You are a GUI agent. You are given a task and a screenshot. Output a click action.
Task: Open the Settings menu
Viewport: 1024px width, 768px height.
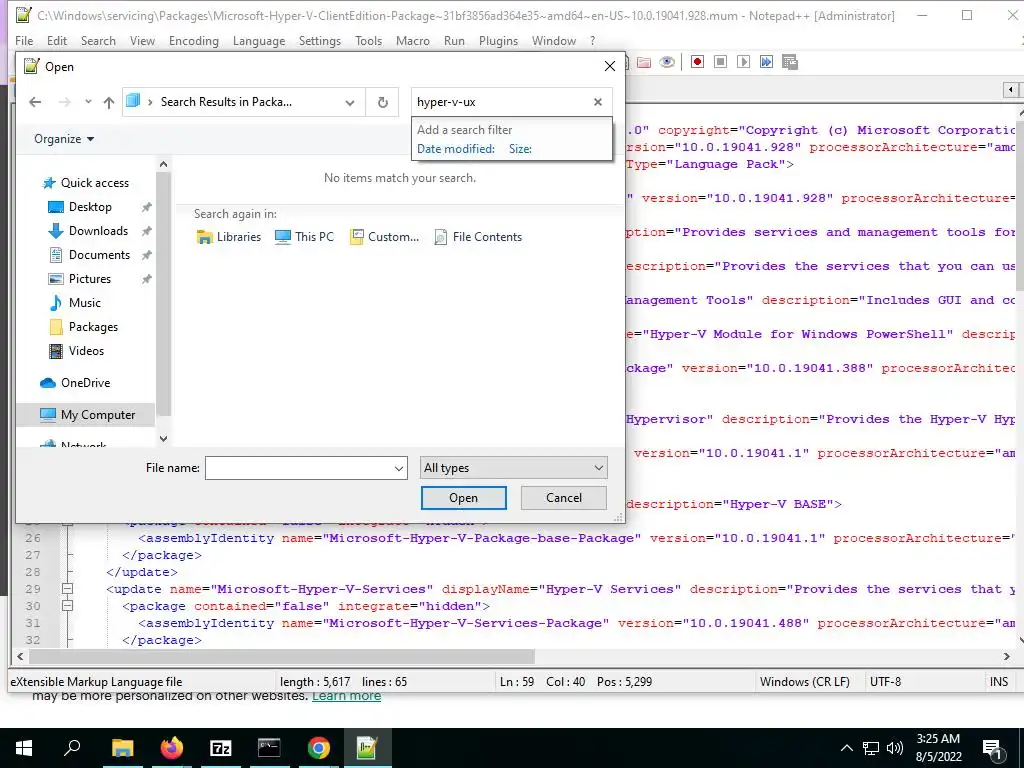[320, 40]
